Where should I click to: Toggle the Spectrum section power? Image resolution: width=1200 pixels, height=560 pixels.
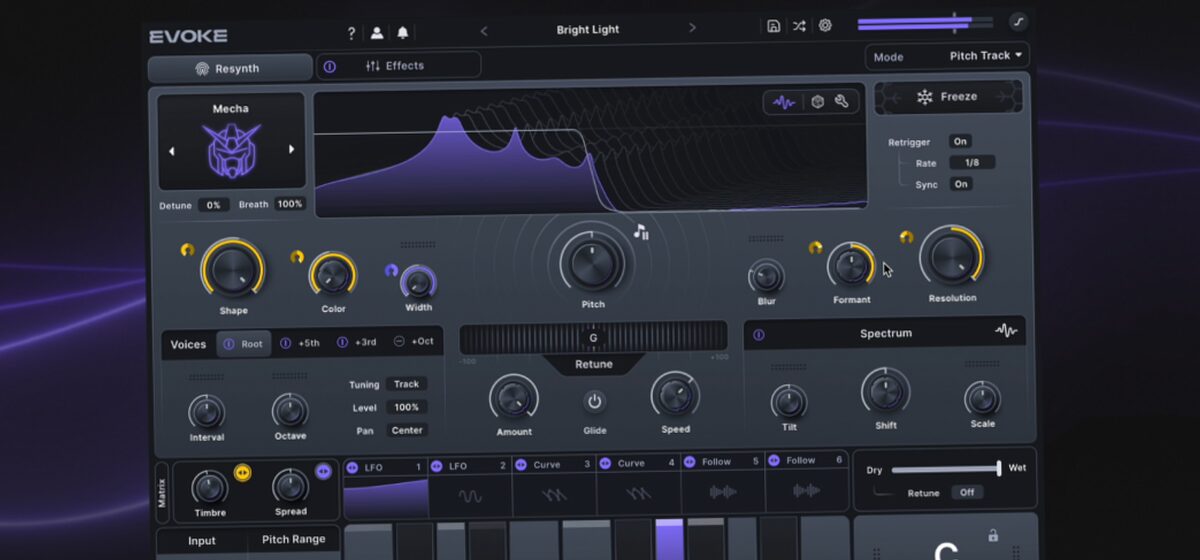(759, 335)
